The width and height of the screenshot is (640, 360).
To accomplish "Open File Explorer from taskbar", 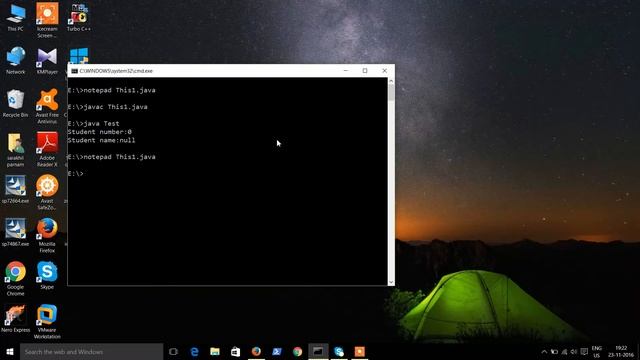I will pyautogui.click(x=215, y=351).
